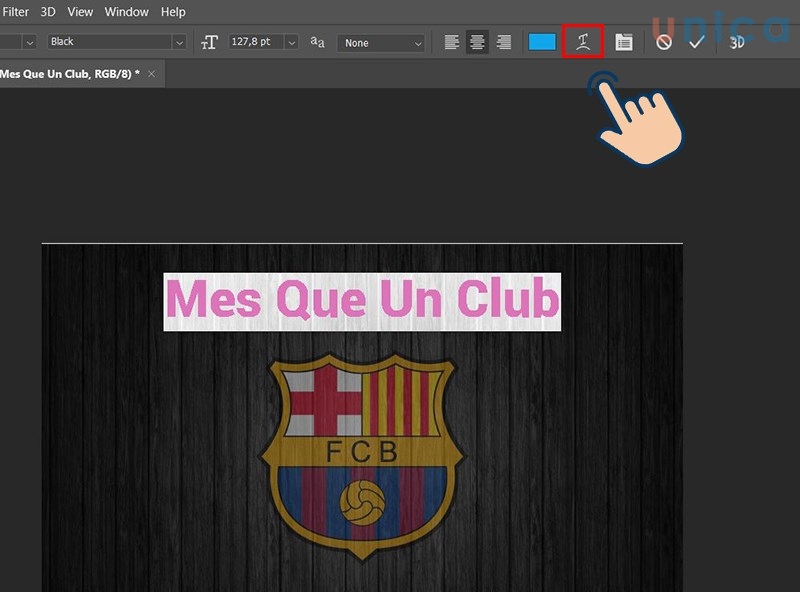Click the font size icon

tap(208, 43)
